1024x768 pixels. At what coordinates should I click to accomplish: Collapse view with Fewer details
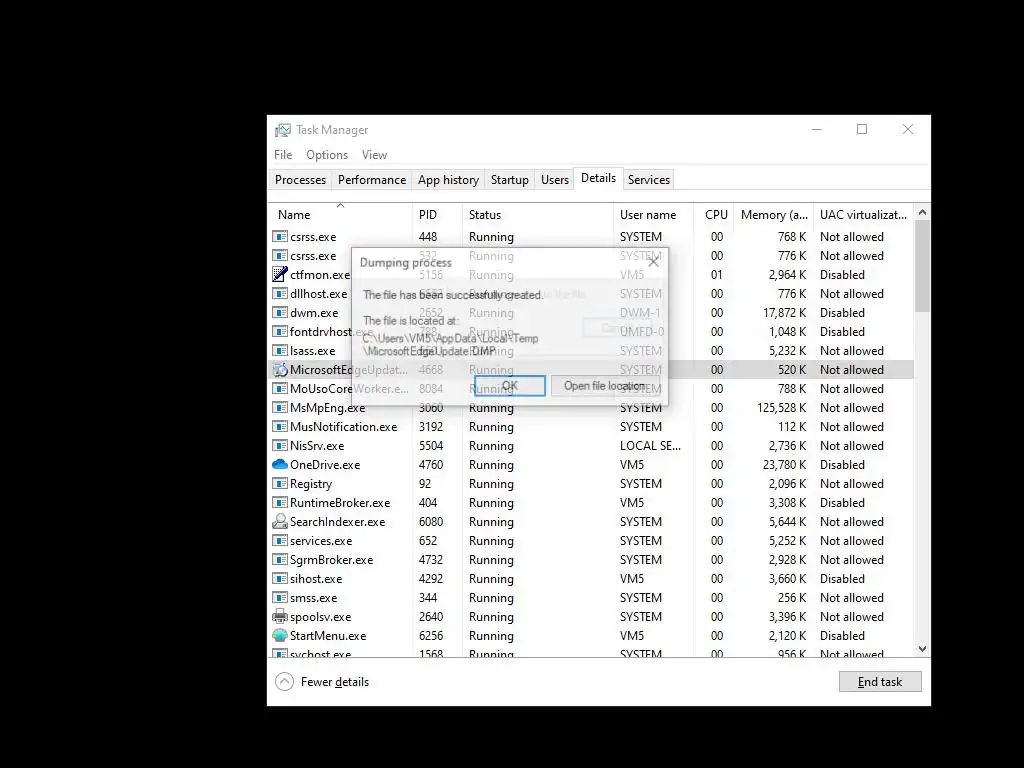(x=322, y=681)
